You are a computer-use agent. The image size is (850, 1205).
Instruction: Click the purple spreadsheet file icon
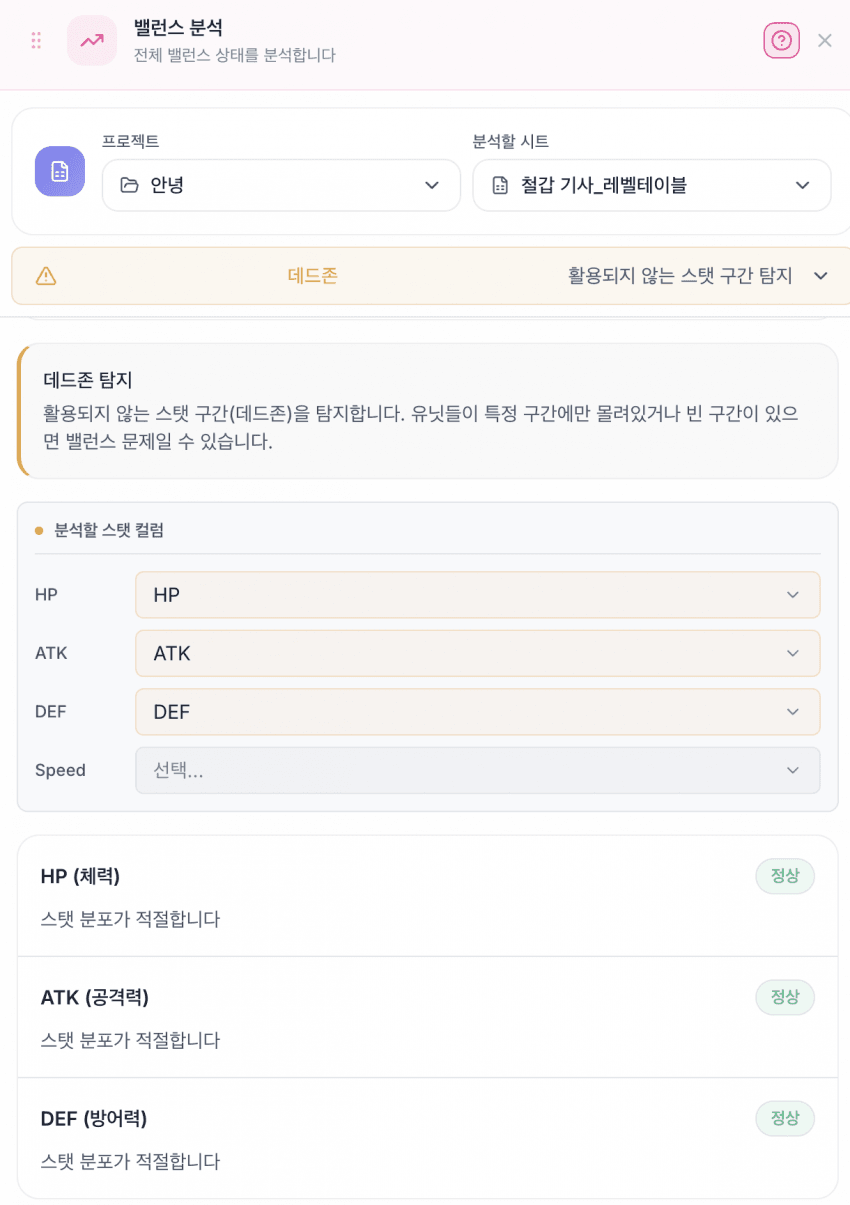tap(60, 171)
